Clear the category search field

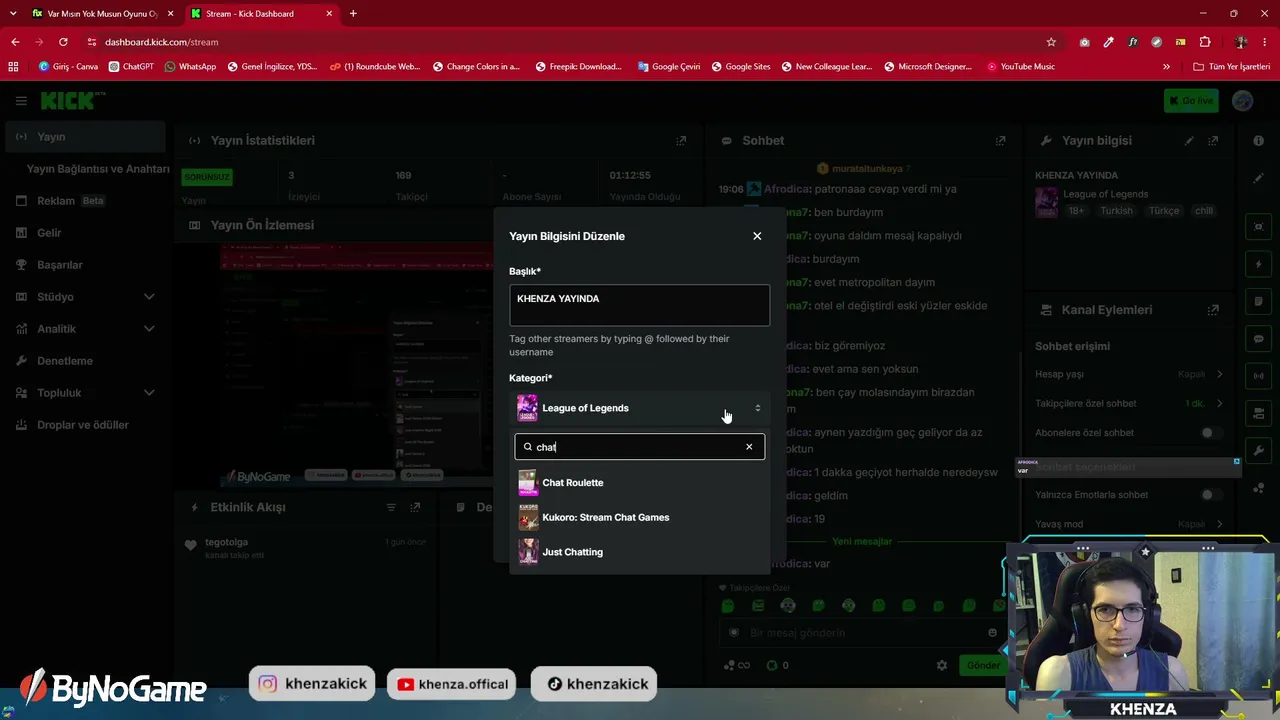click(749, 447)
